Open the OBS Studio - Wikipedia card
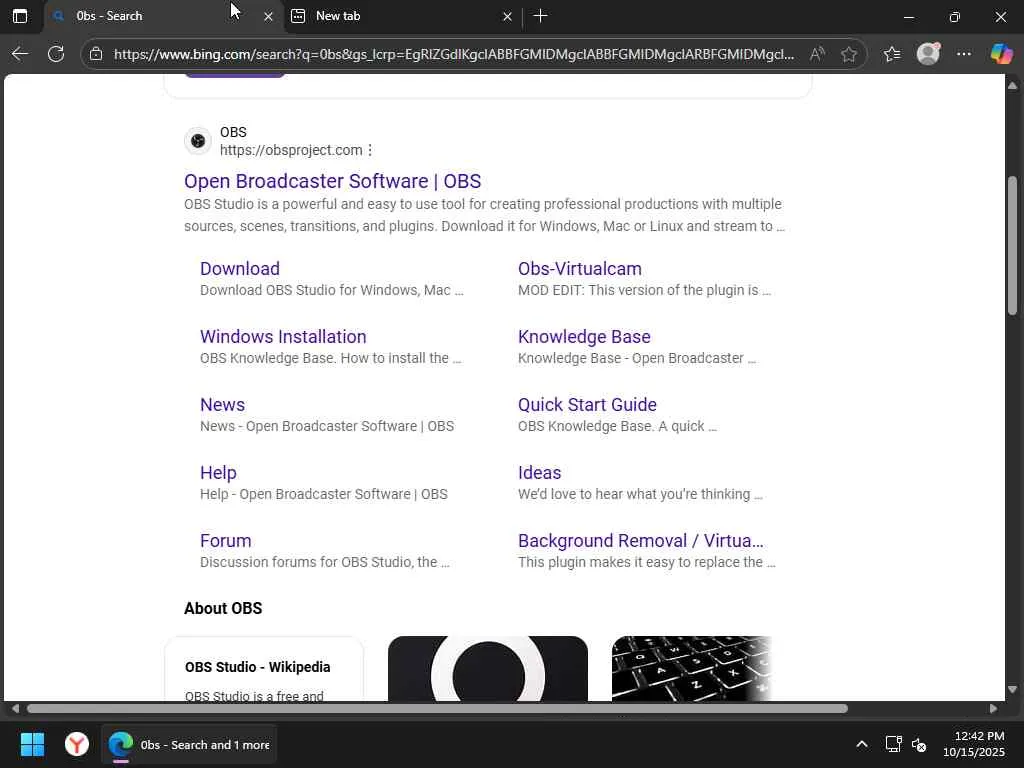The image size is (1024, 768). pos(264,669)
